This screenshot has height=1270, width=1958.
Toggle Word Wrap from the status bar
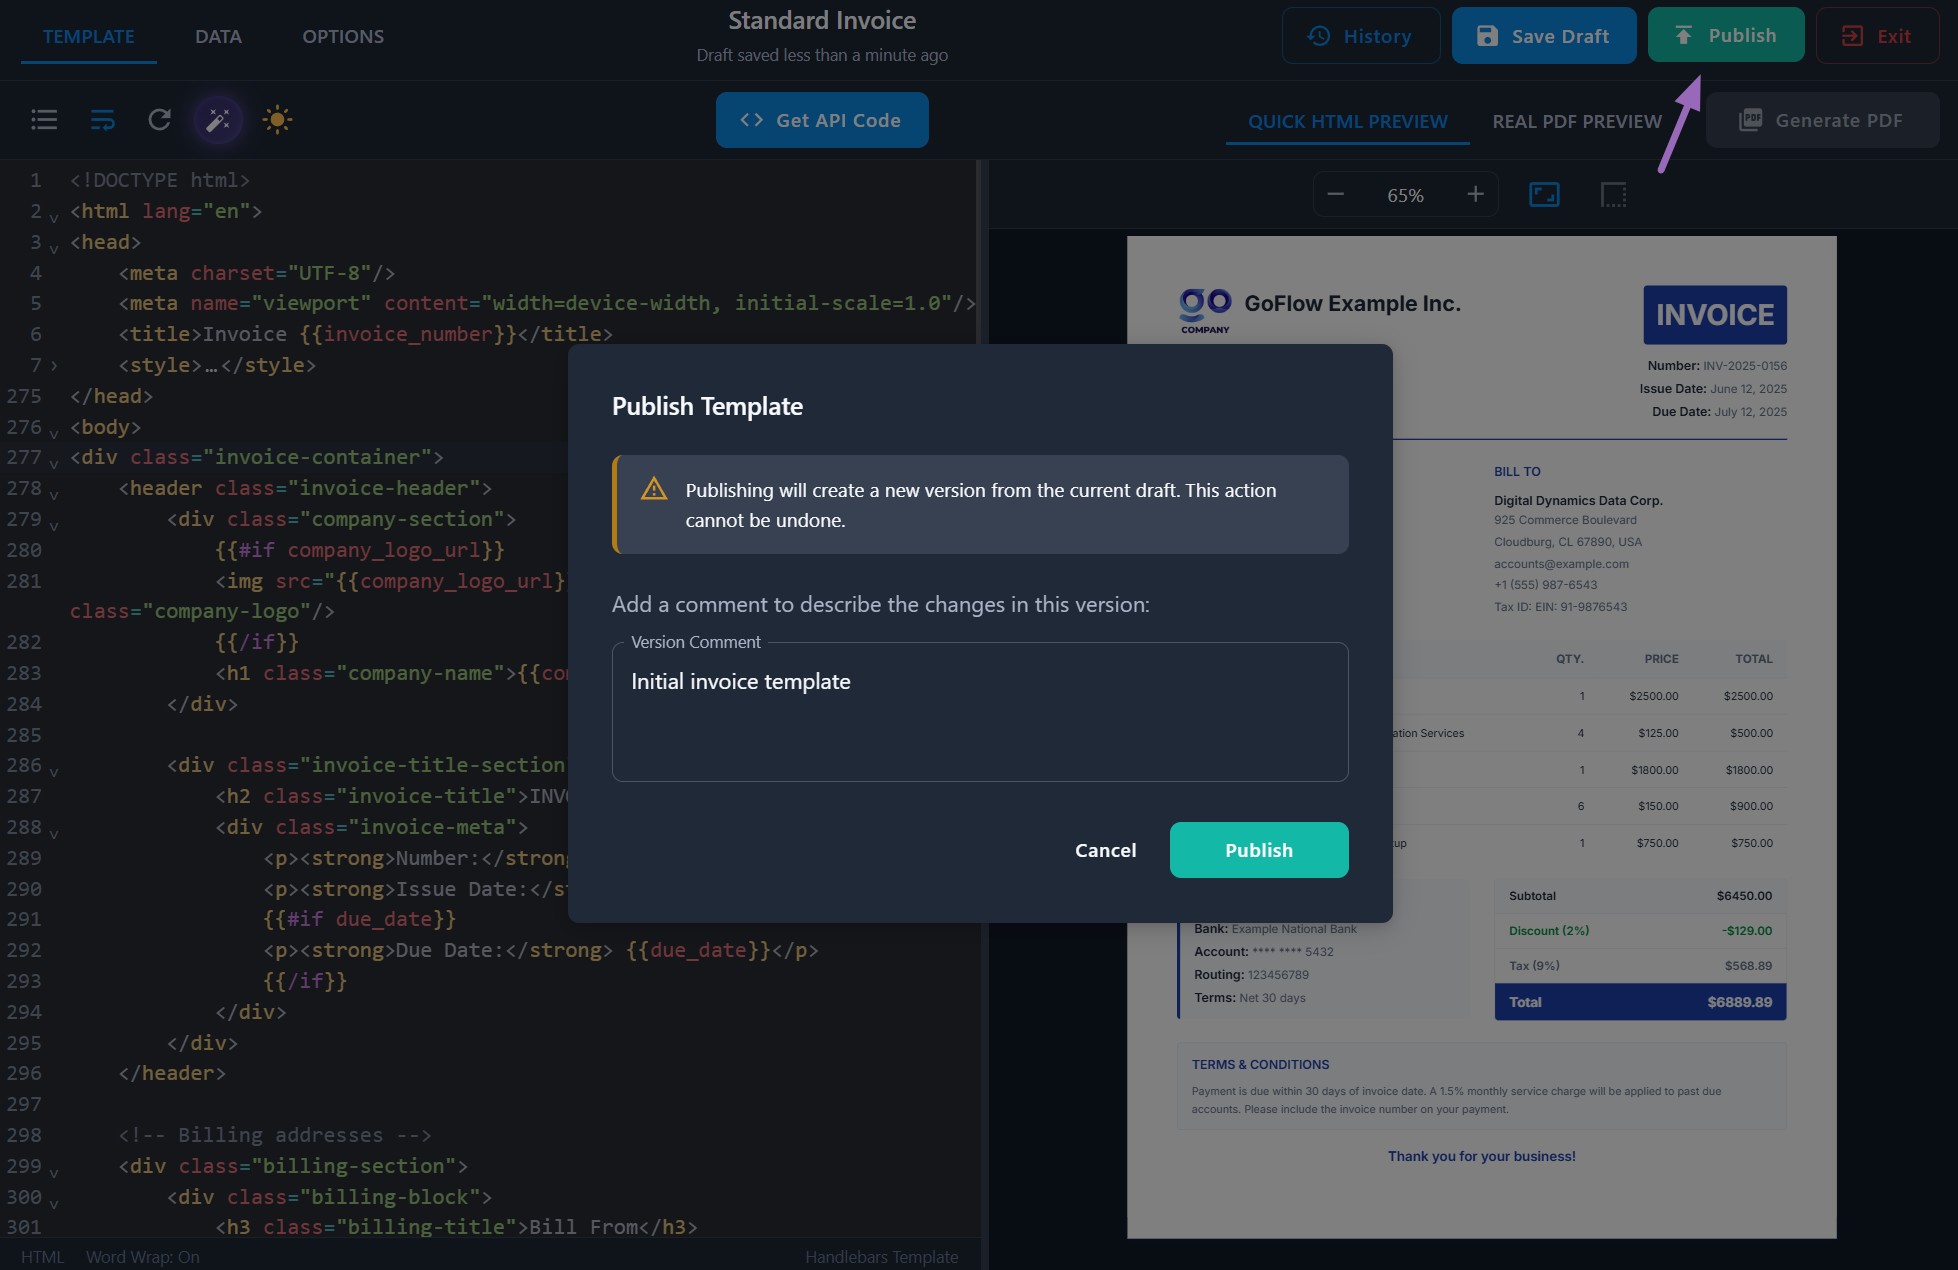pos(143,1256)
